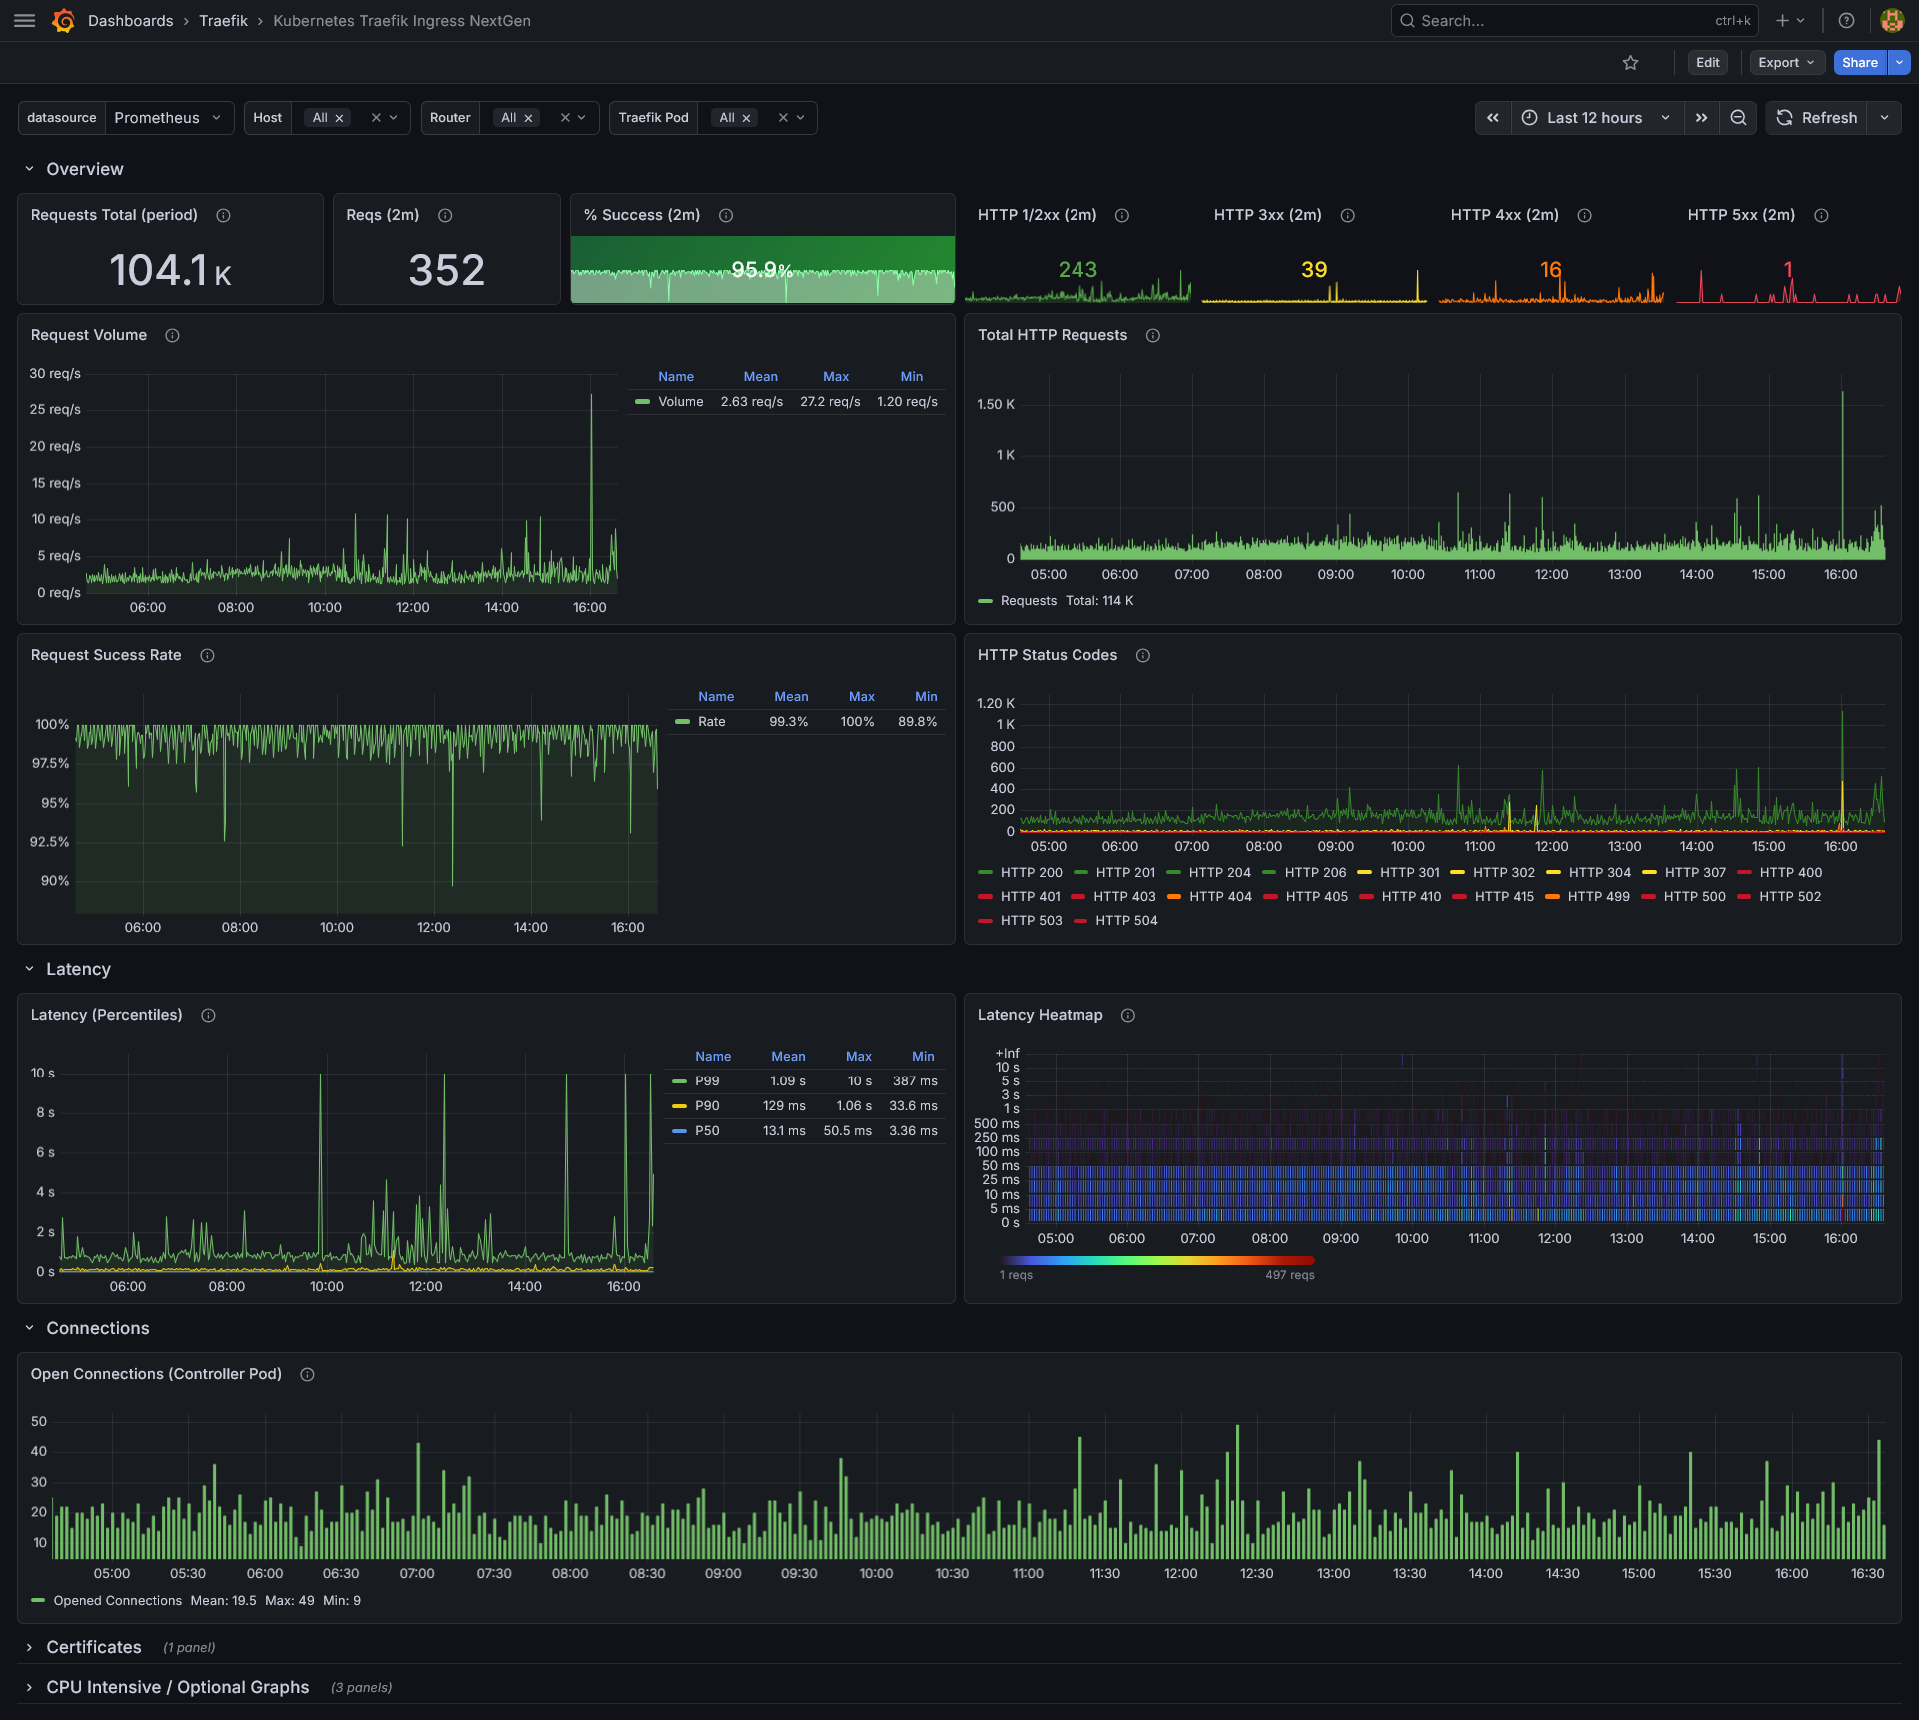This screenshot has width=1920, height=1721.
Task: Show info for Request Volume panel
Action: [x=172, y=335]
